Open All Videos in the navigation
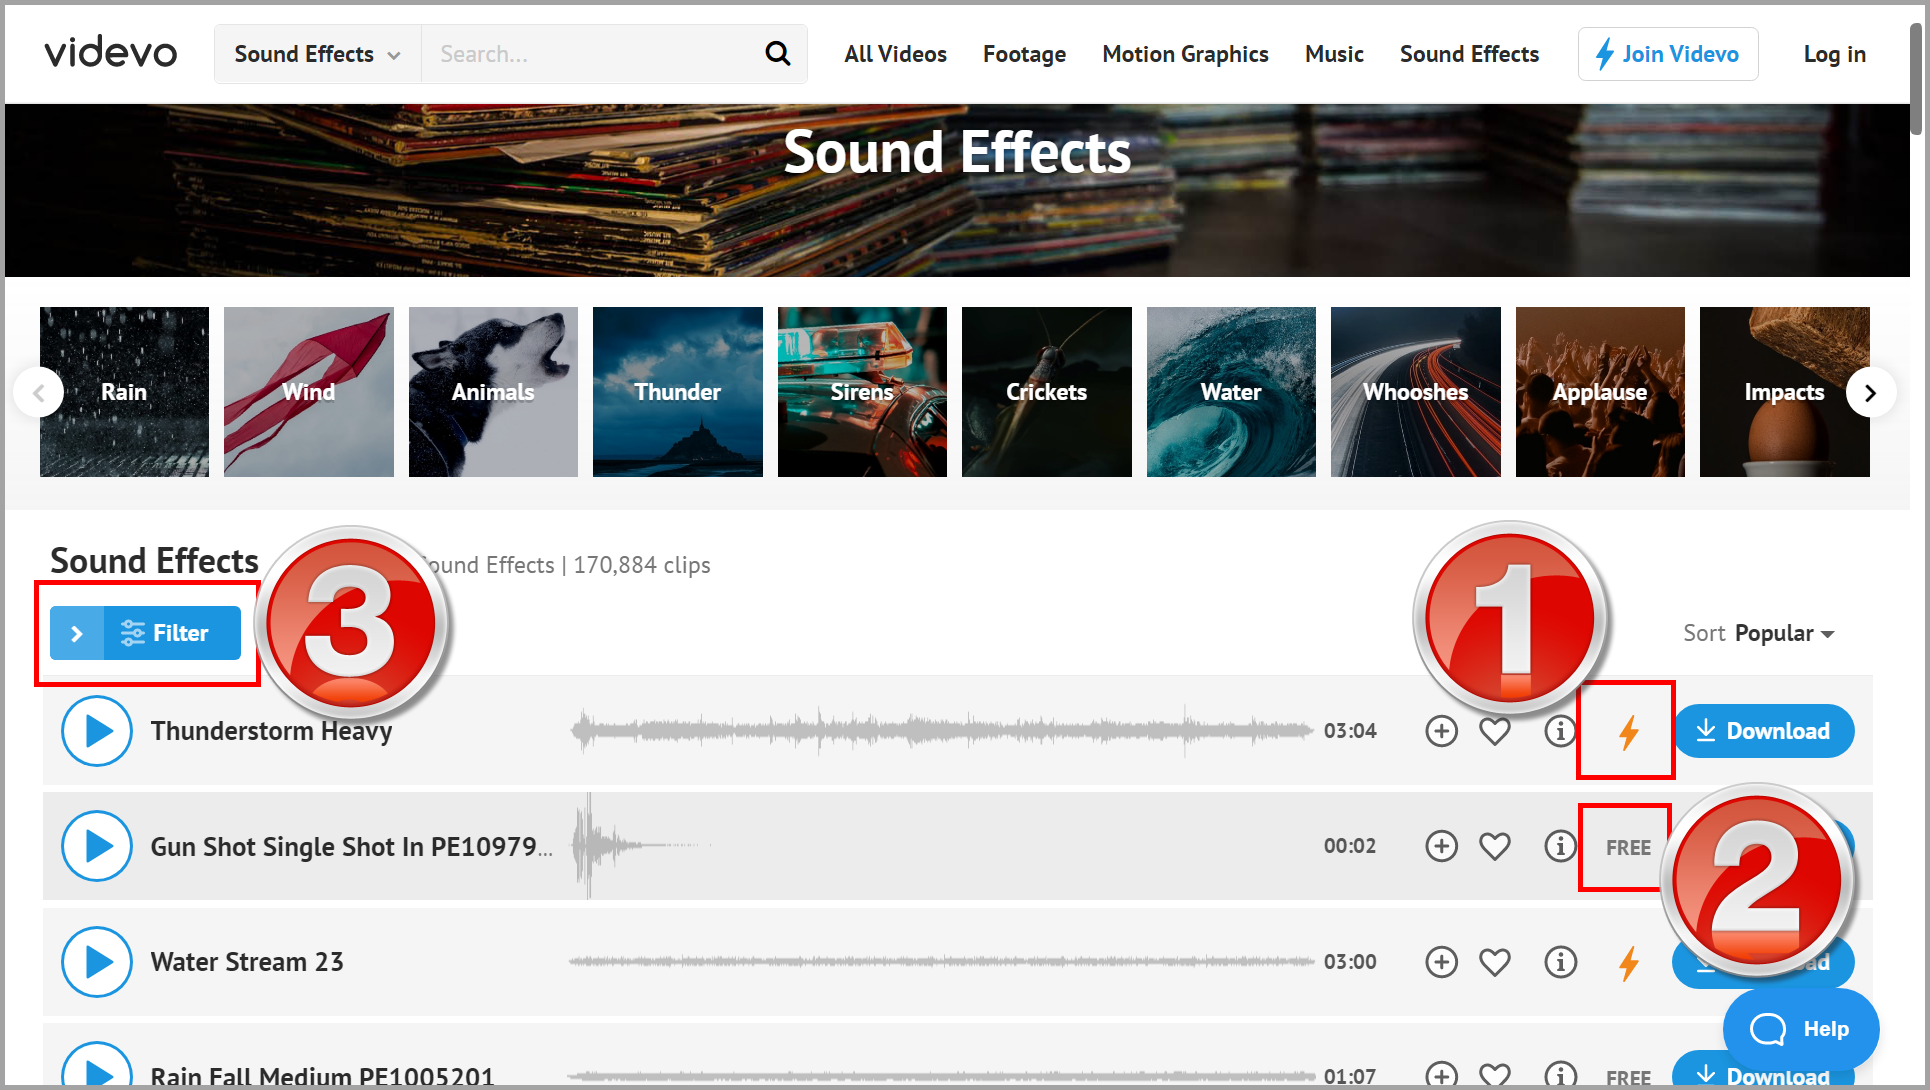This screenshot has height=1090, width=1930. (x=895, y=54)
